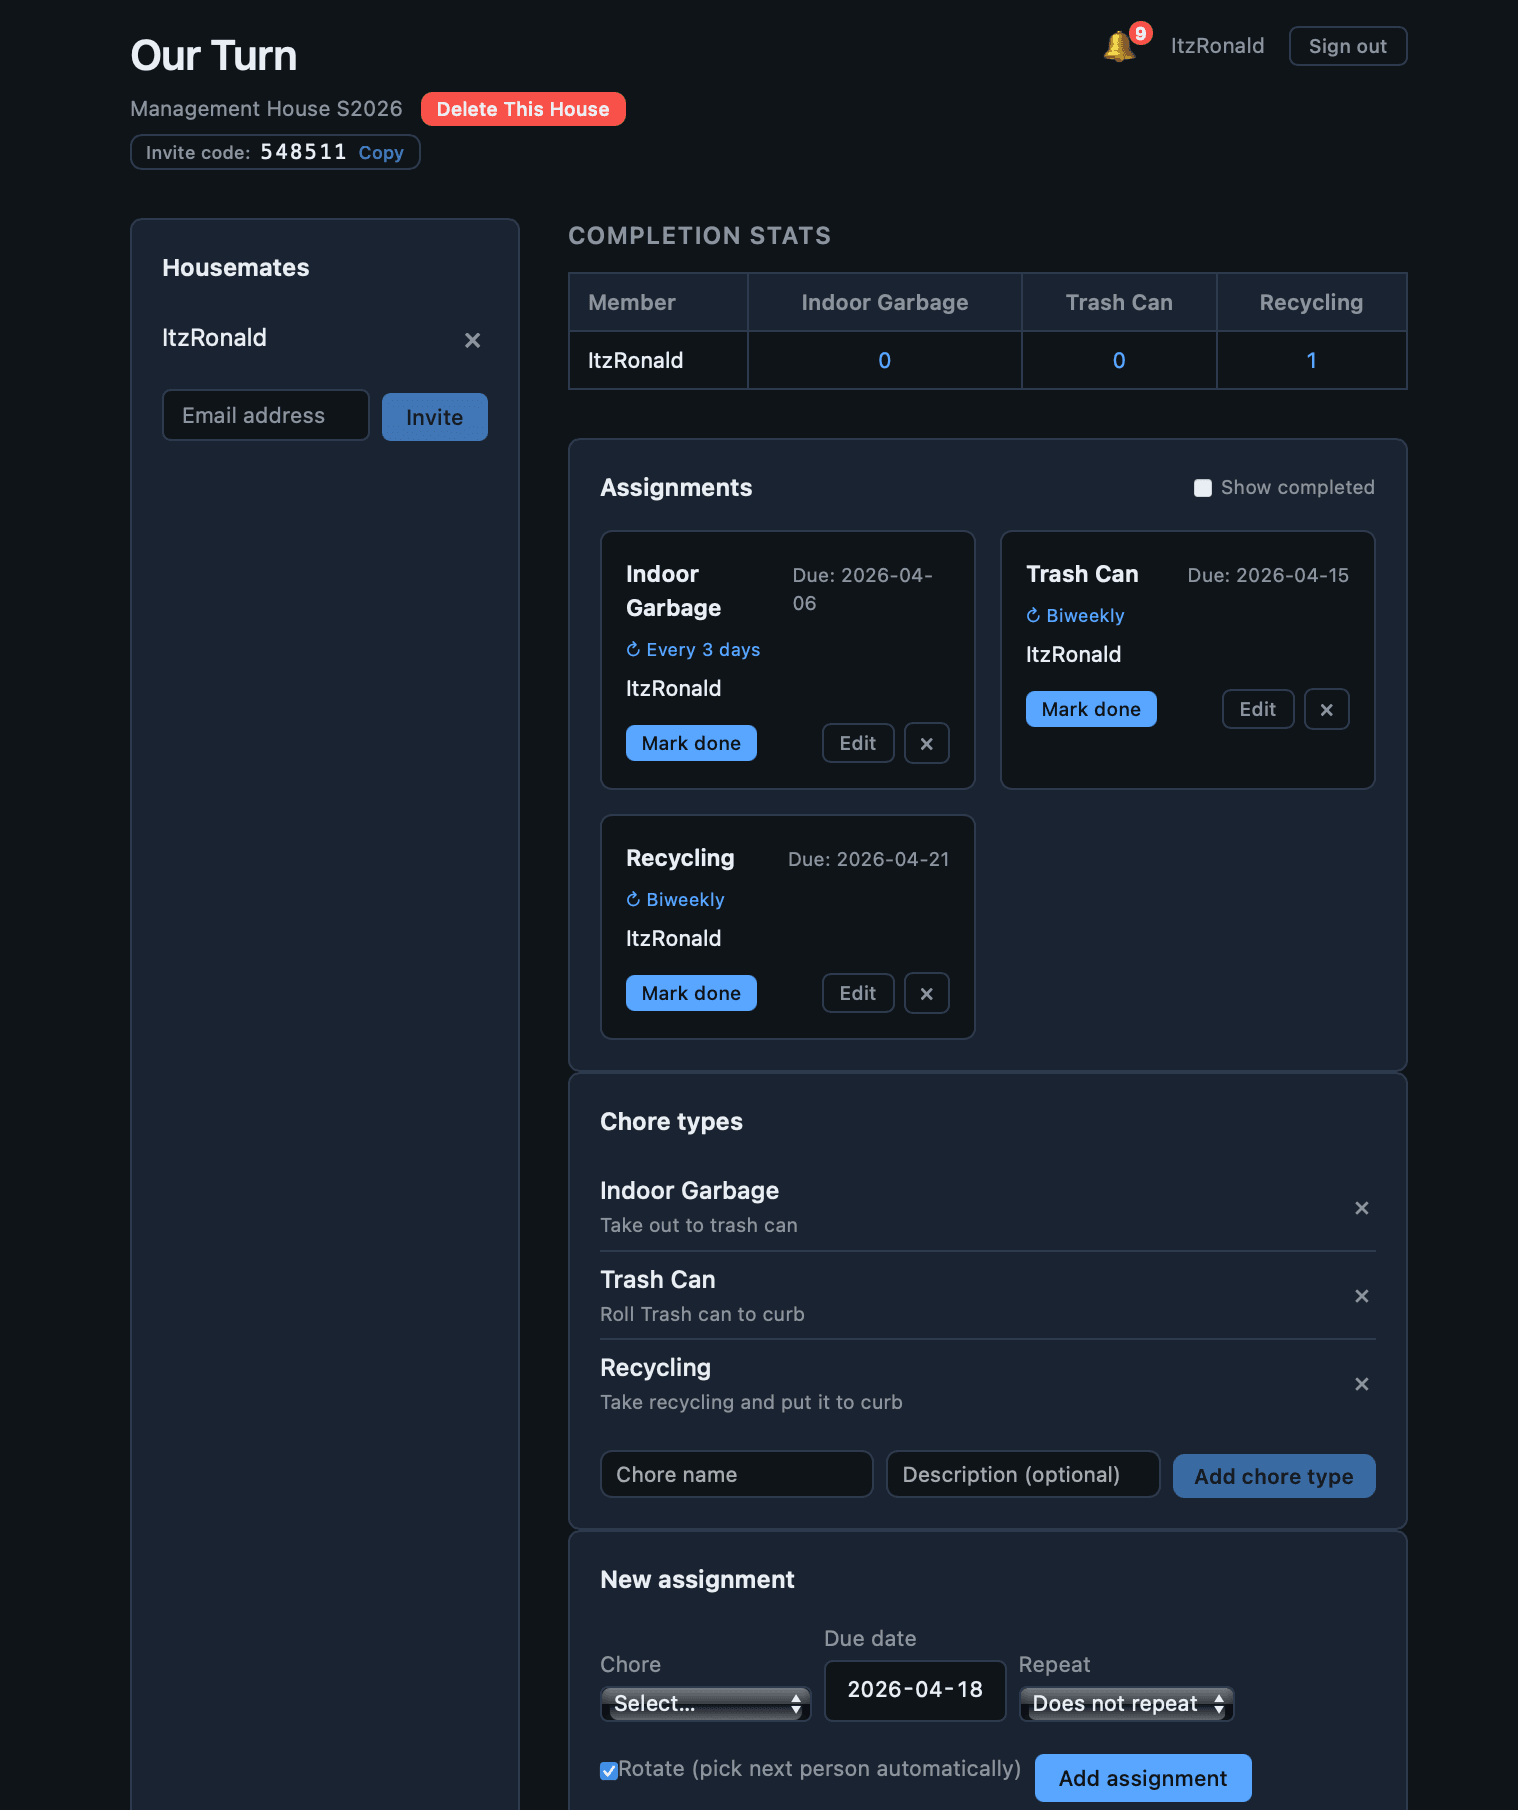Viewport: 1518px width, 1810px height.
Task: Open the Due date picker field
Action: (x=914, y=1690)
